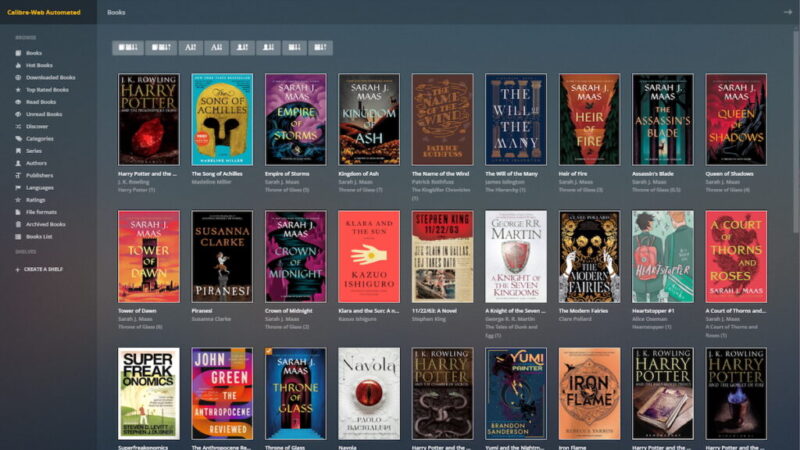
Task: Open author link Clare Pollard
Action: (575, 319)
